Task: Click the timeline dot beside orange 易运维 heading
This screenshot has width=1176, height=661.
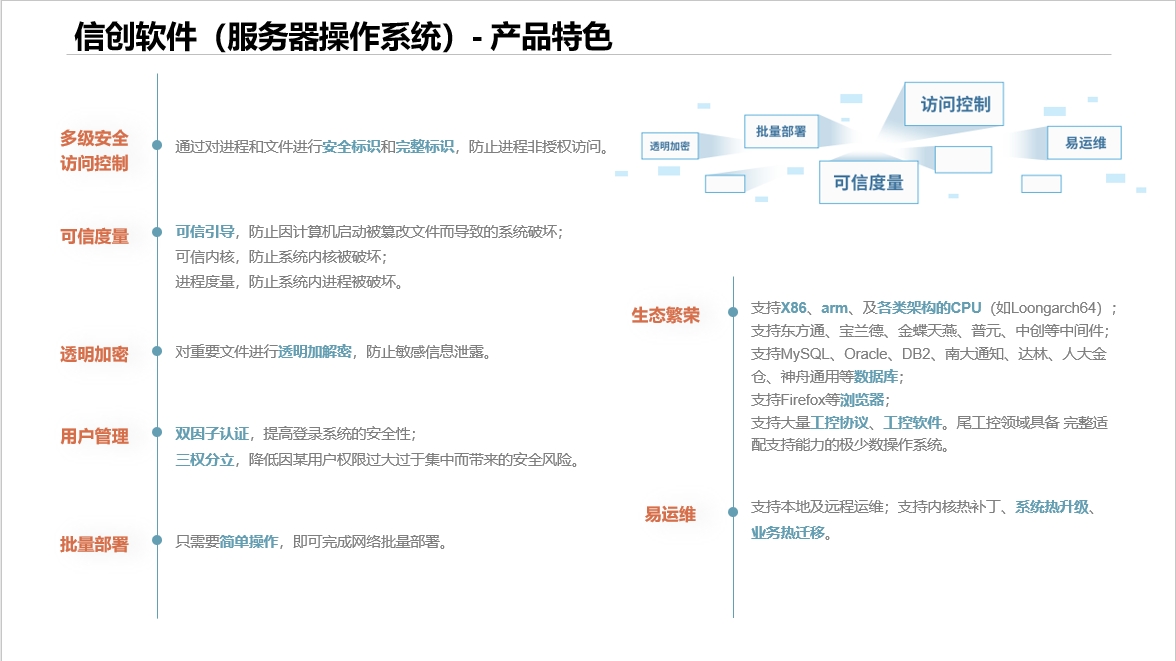Action: (733, 511)
